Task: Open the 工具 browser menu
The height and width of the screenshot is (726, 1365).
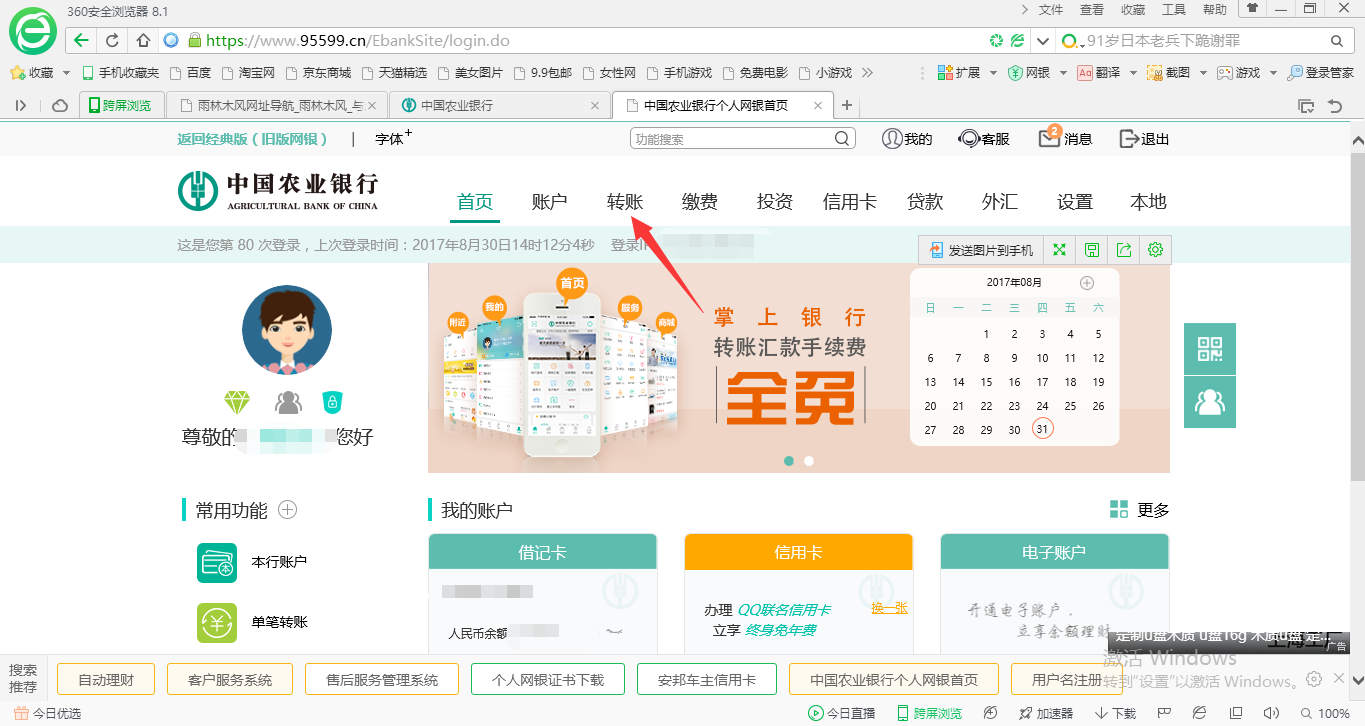Action: 1174,10
